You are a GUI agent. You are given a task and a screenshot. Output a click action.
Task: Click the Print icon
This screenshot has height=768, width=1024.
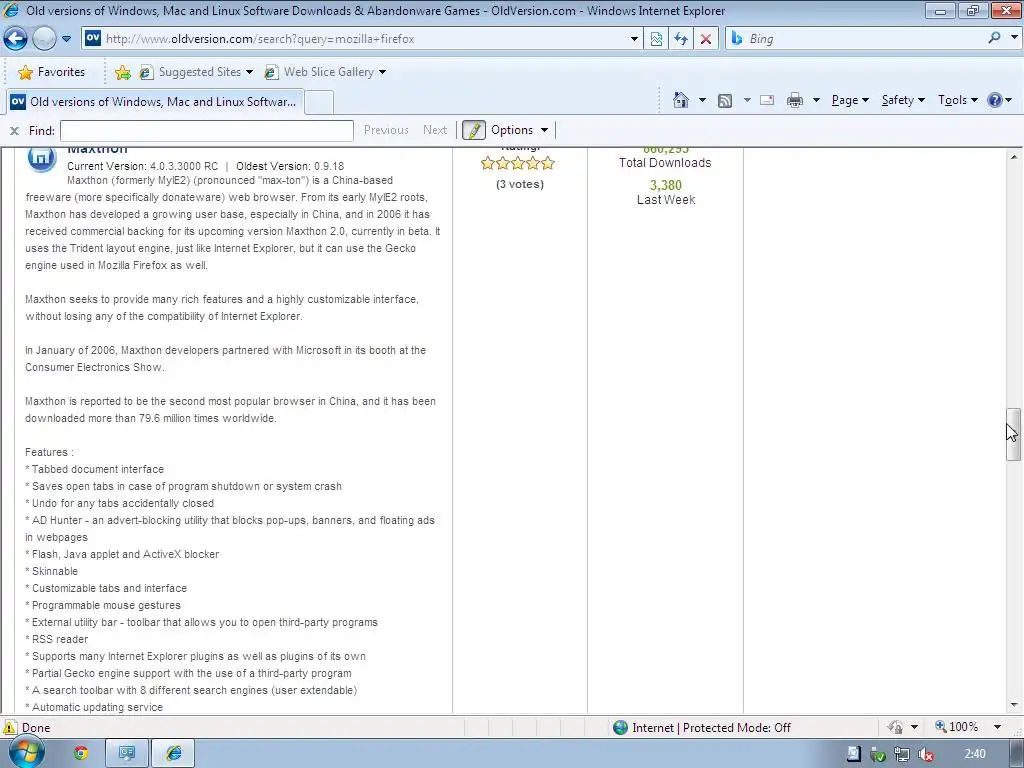(795, 100)
